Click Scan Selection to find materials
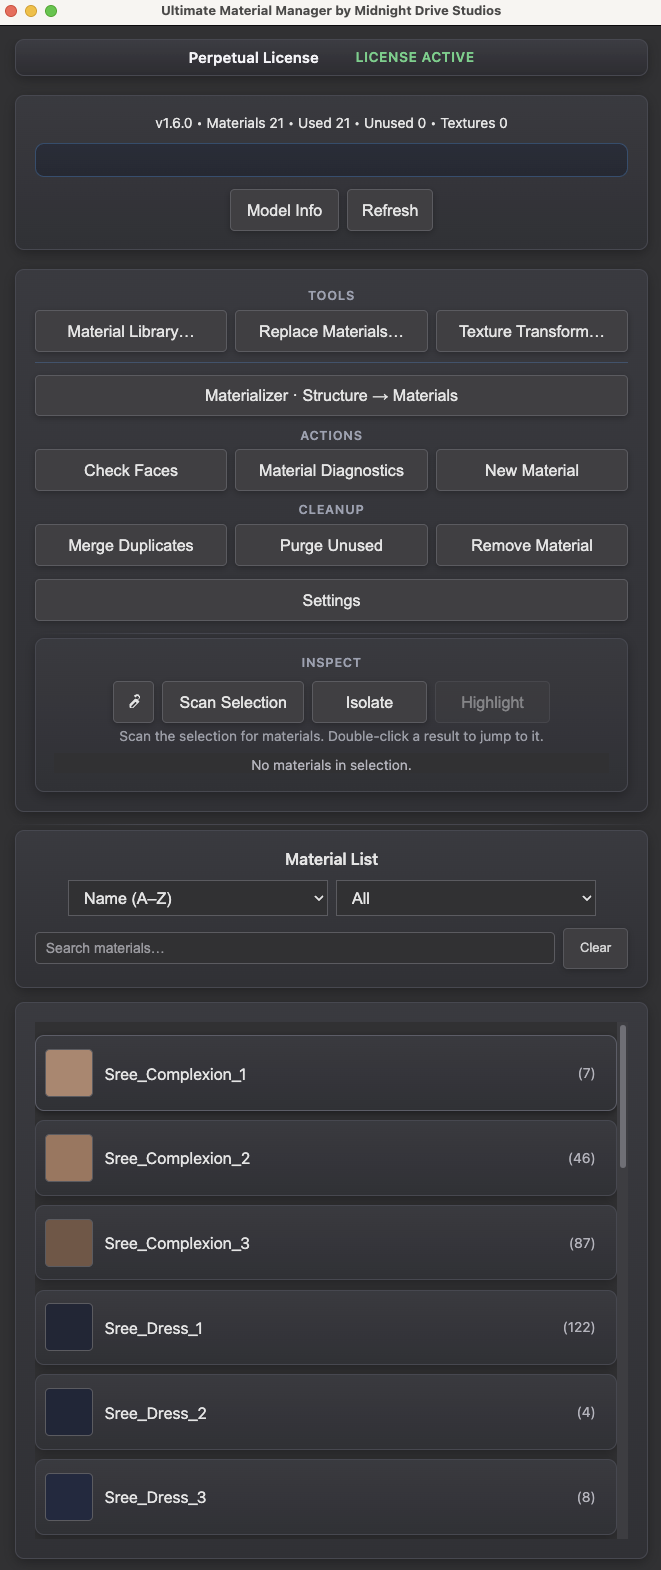 click(232, 702)
